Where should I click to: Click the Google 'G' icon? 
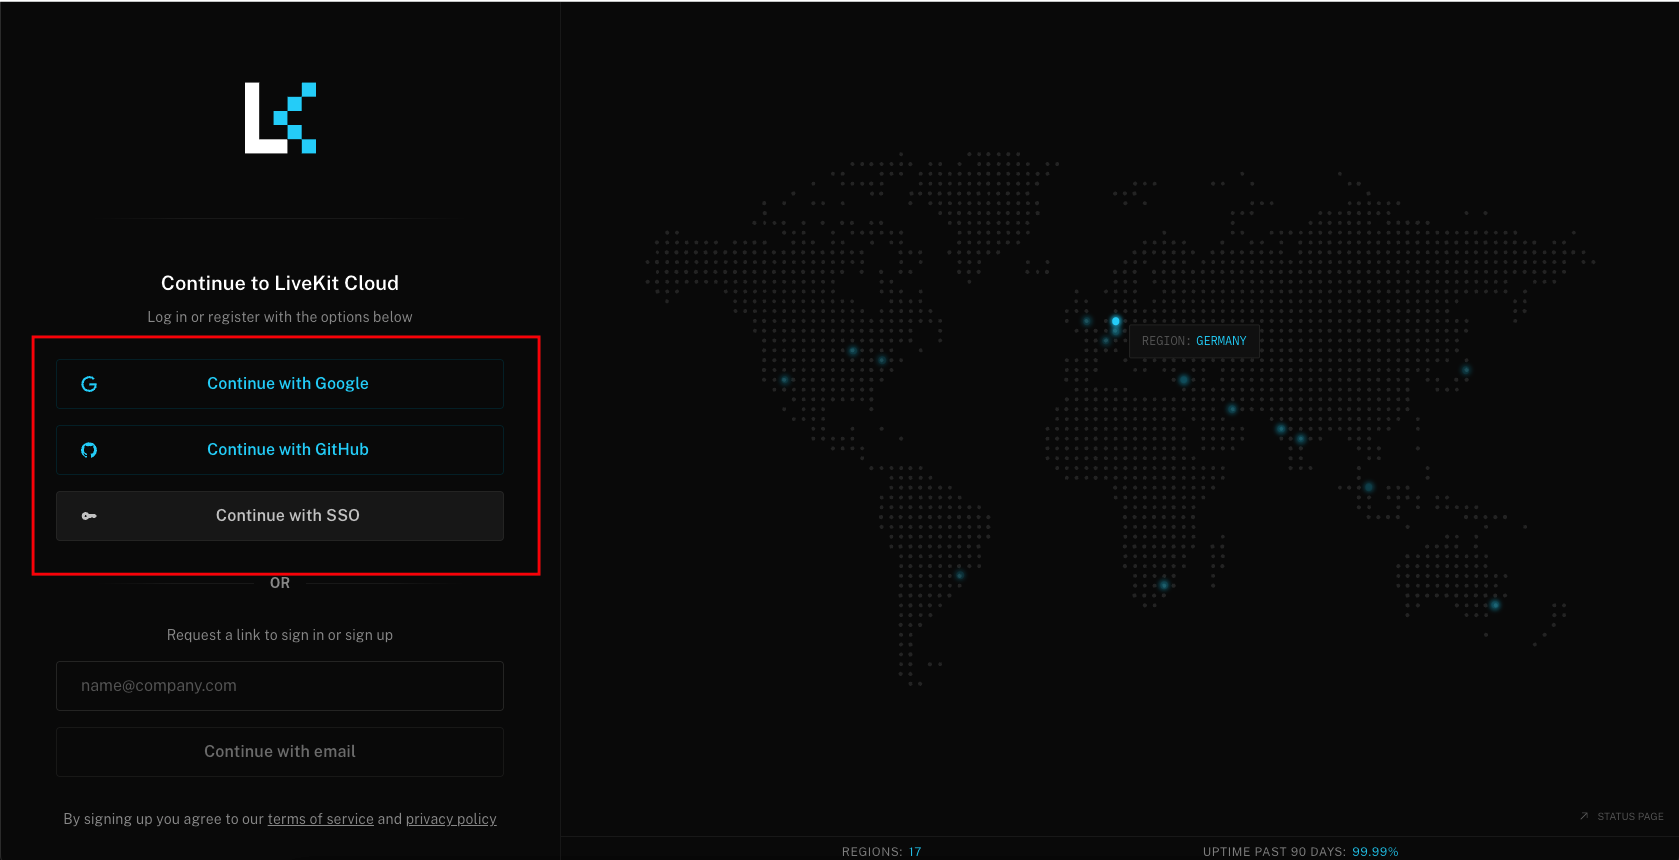pos(89,384)
